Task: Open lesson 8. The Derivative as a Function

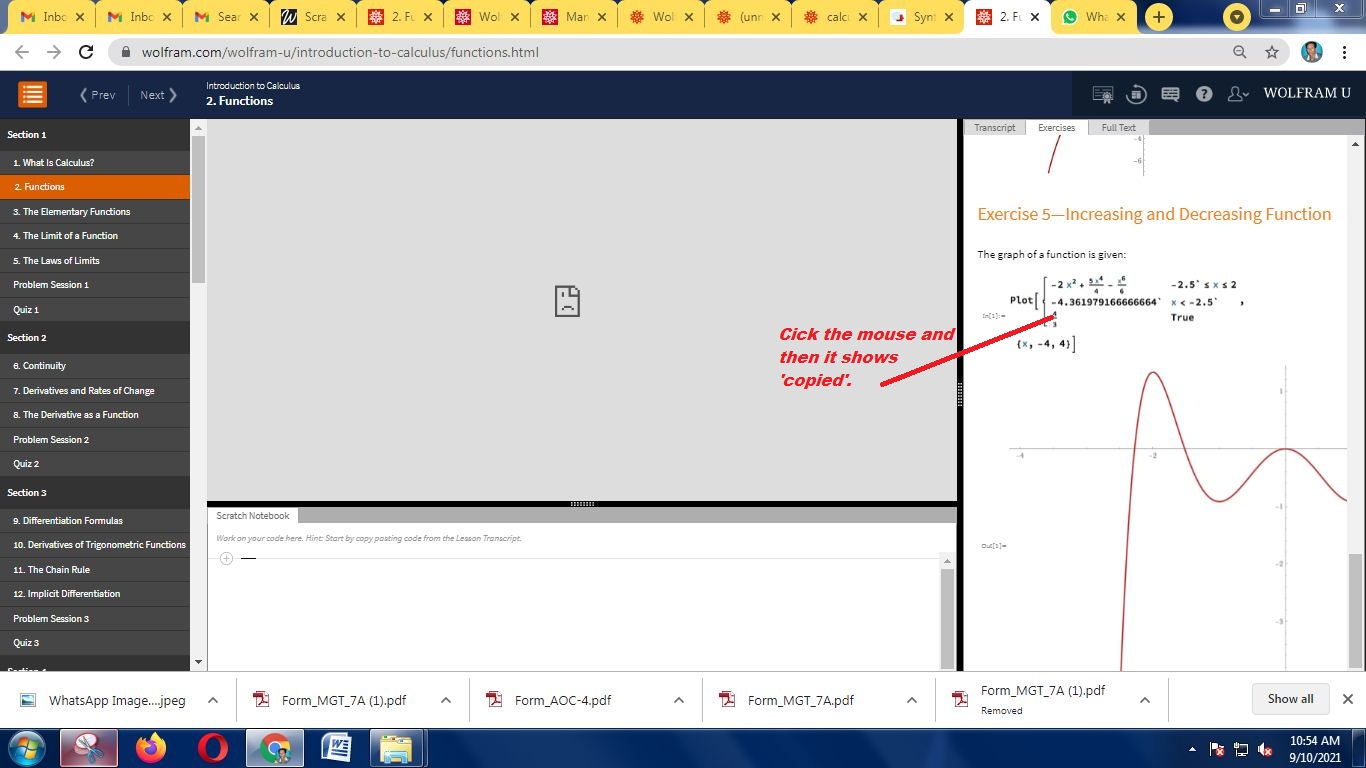Action: coord(95,415)
